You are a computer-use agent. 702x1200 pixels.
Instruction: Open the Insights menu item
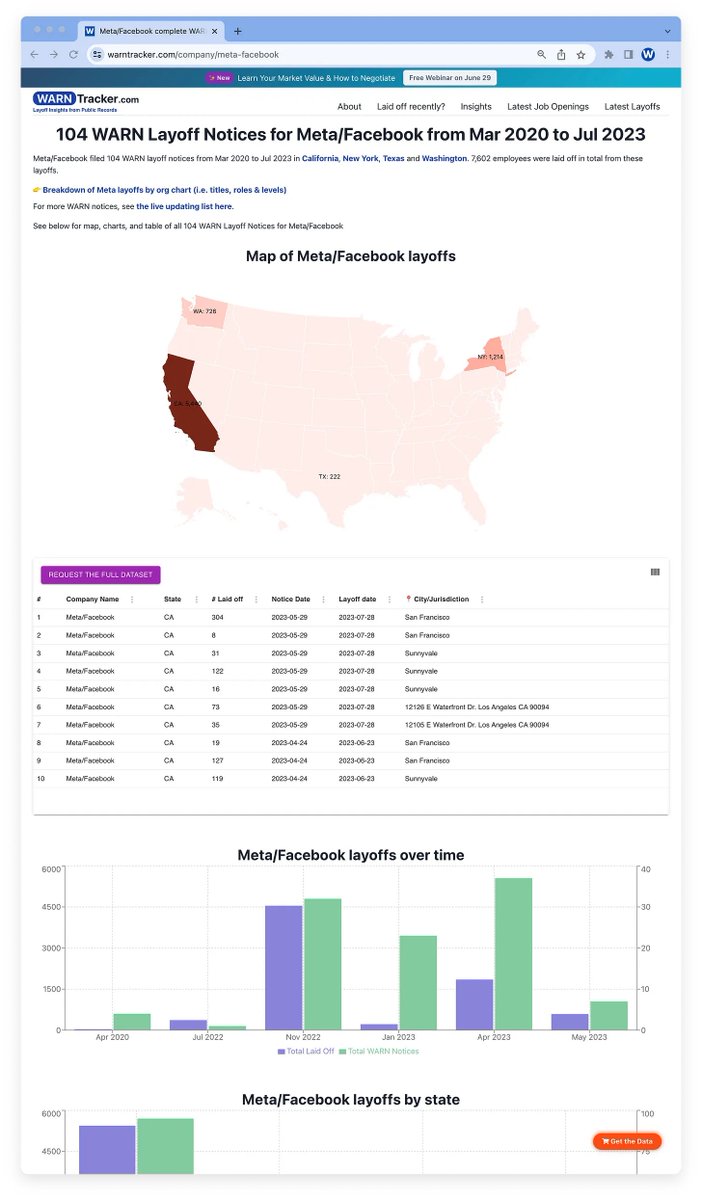(x=476, y=106)
